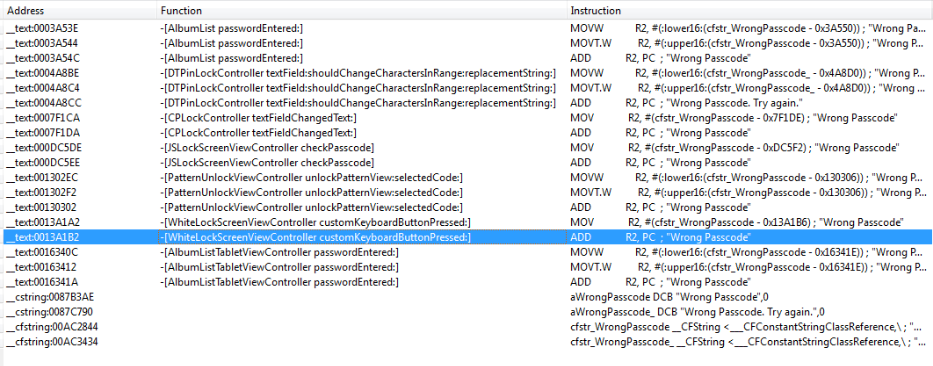Select the JSLockScreenViewController row at 000DC5EE
This screenshot has width=933, height=366.
click(x=466, y=162)
